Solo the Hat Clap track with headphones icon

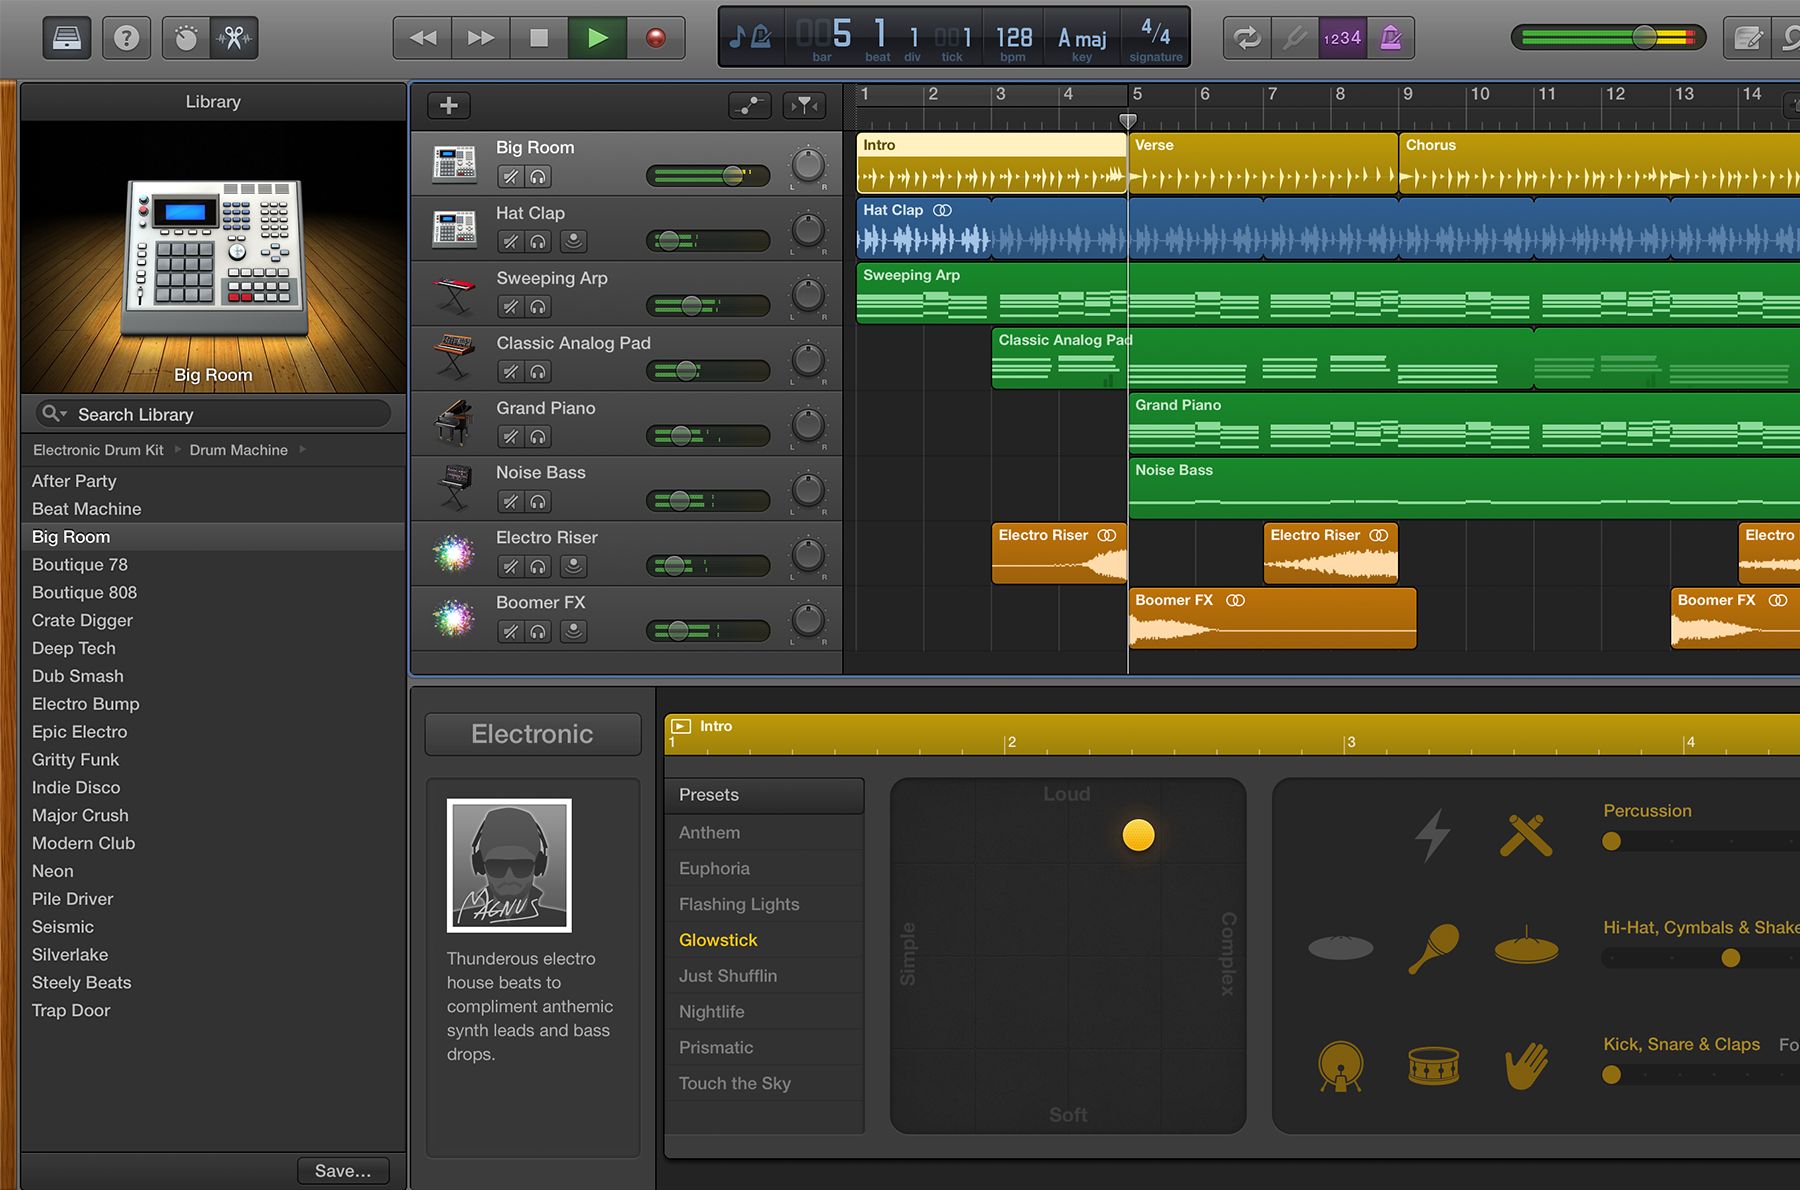point(538,241)
